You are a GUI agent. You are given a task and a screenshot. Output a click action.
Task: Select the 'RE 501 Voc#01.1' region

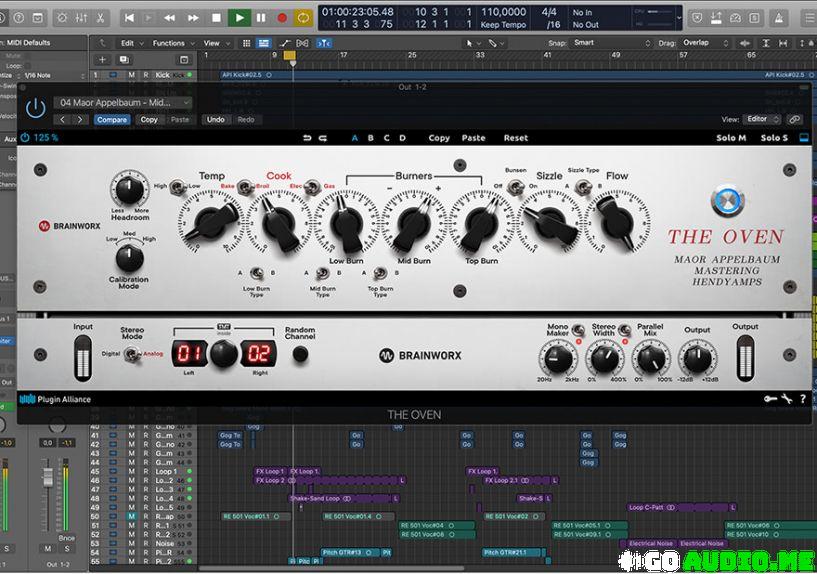click(x=255, y=517)
